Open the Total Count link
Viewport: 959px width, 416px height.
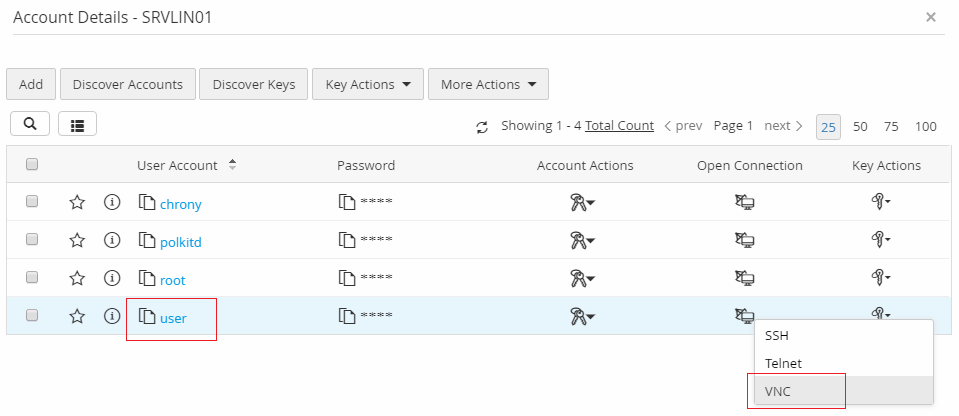619,126
